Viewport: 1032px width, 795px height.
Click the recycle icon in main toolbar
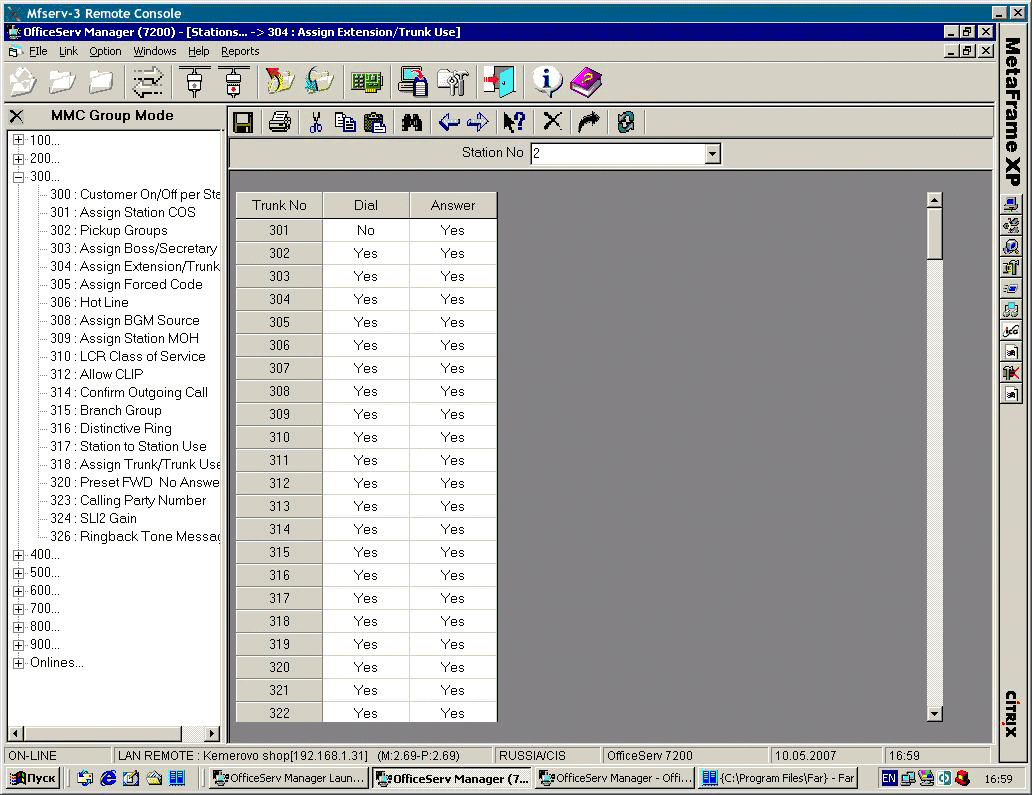tap(23, 82)
